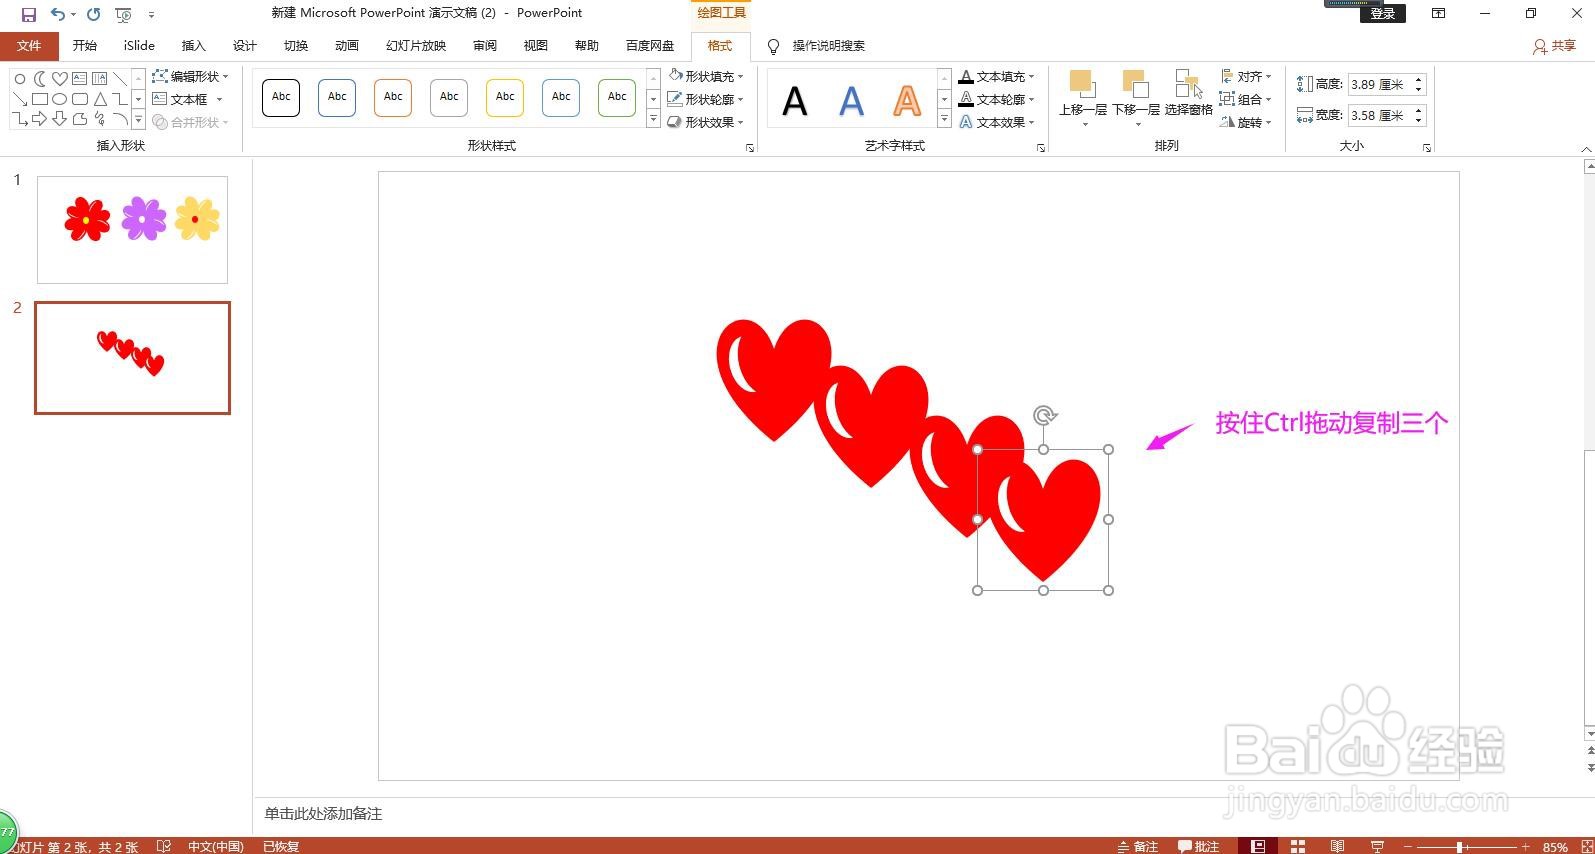The height and width of the screenshot is (854, 1595).
Task: Switch to the 插入 (Insert) tab
Action: tap(193, 46)
